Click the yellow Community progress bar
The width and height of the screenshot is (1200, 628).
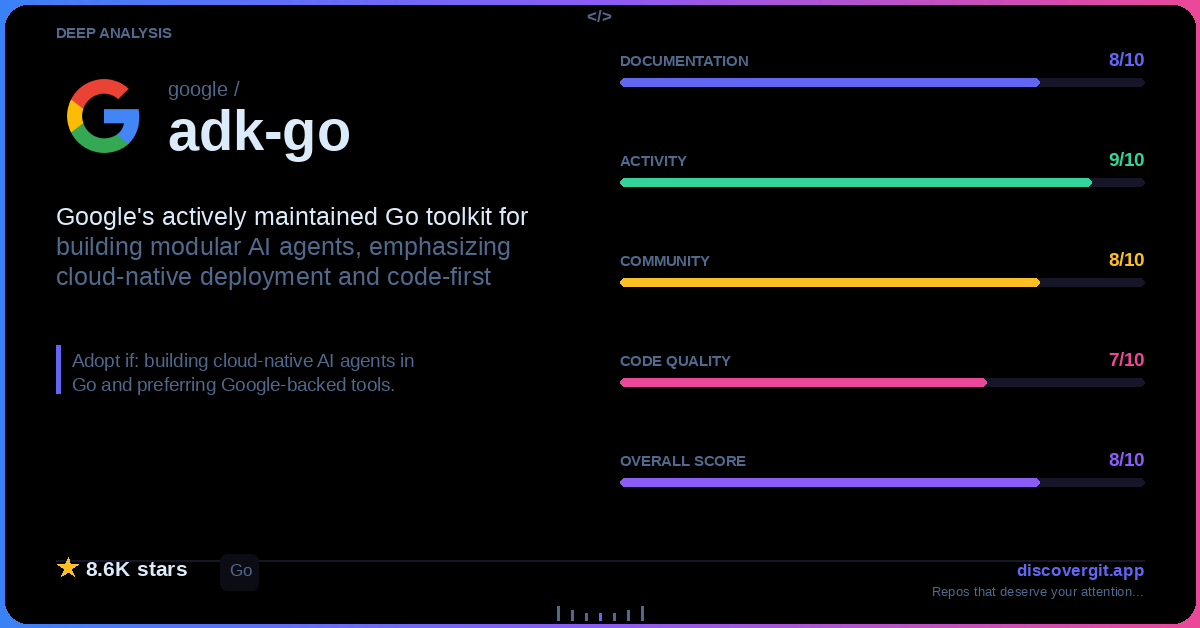(x=882, y=282)
